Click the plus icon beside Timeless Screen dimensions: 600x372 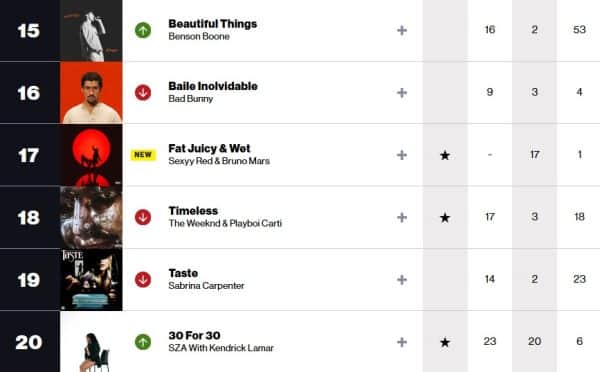point(402,217)
